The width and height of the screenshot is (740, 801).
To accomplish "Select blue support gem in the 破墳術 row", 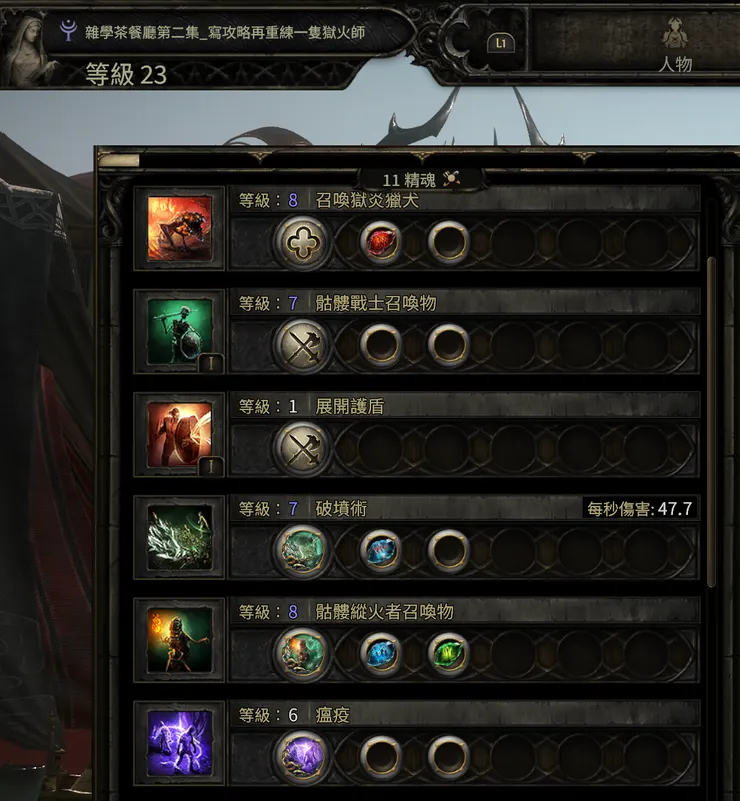I will click(380, 551).
